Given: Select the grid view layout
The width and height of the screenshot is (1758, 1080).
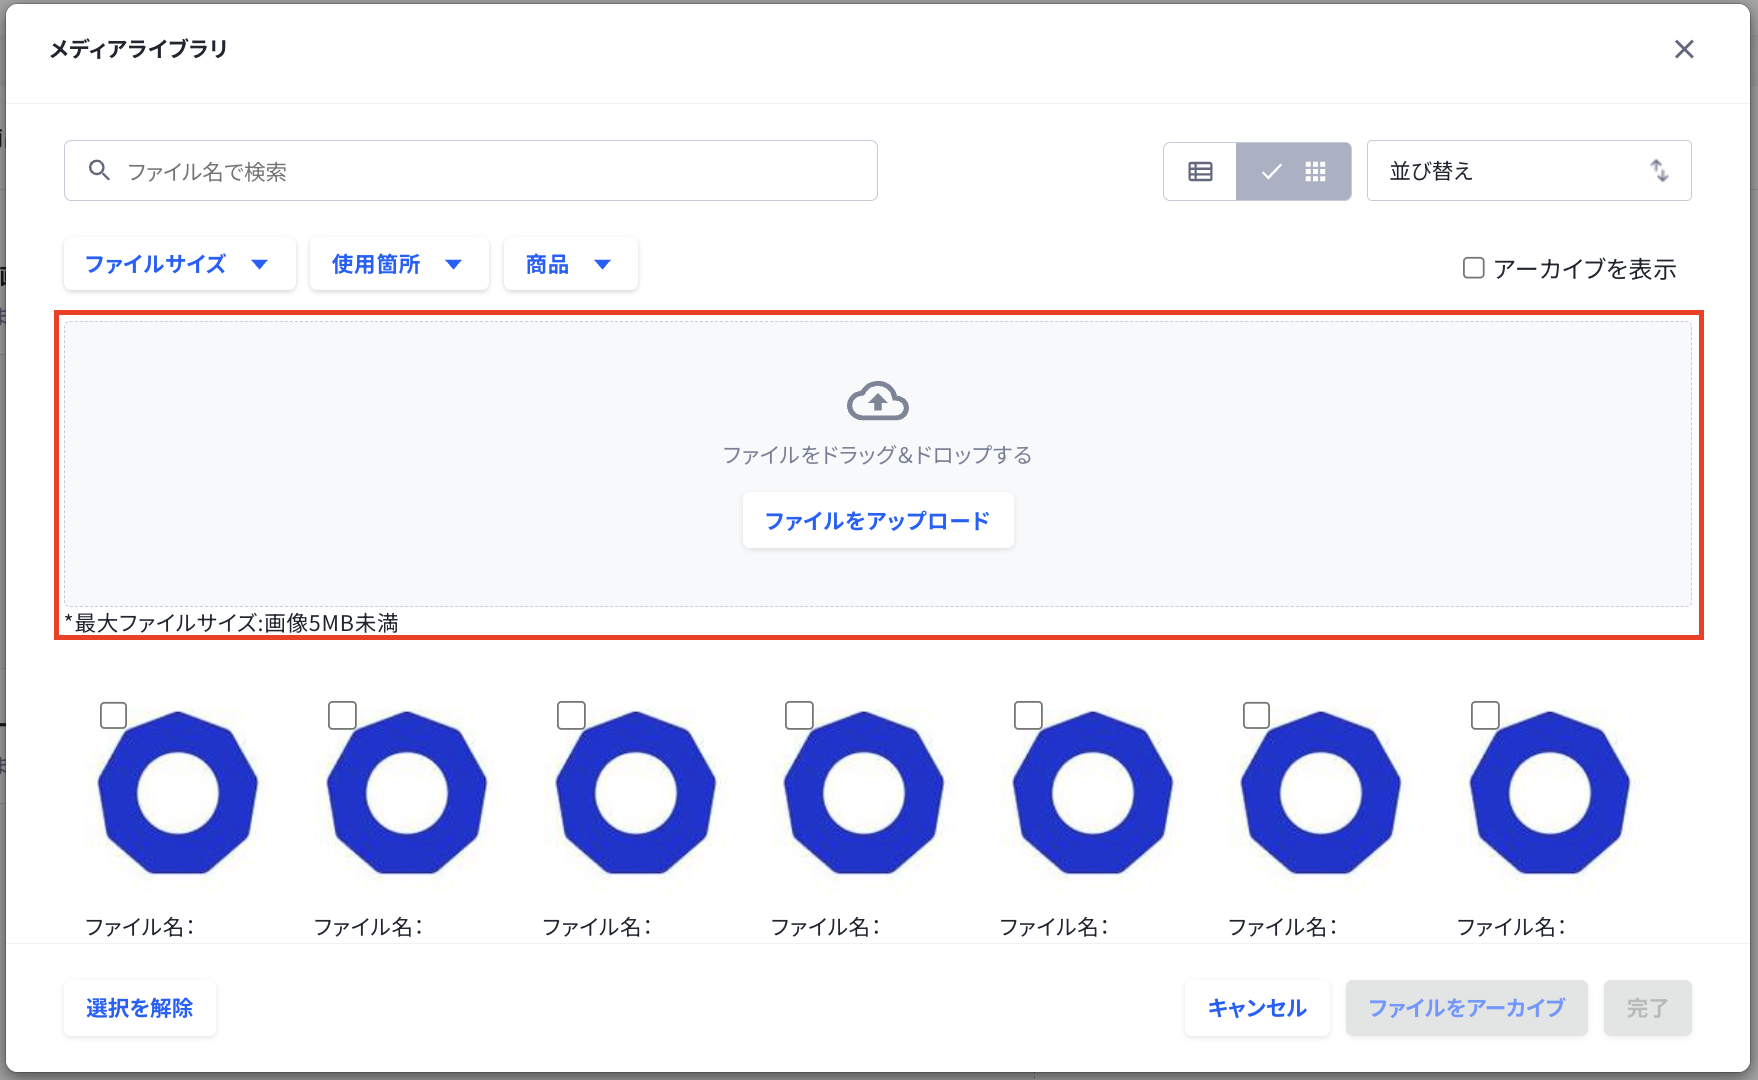Looking at the screenshot, I should click(x=1294, y=172).
